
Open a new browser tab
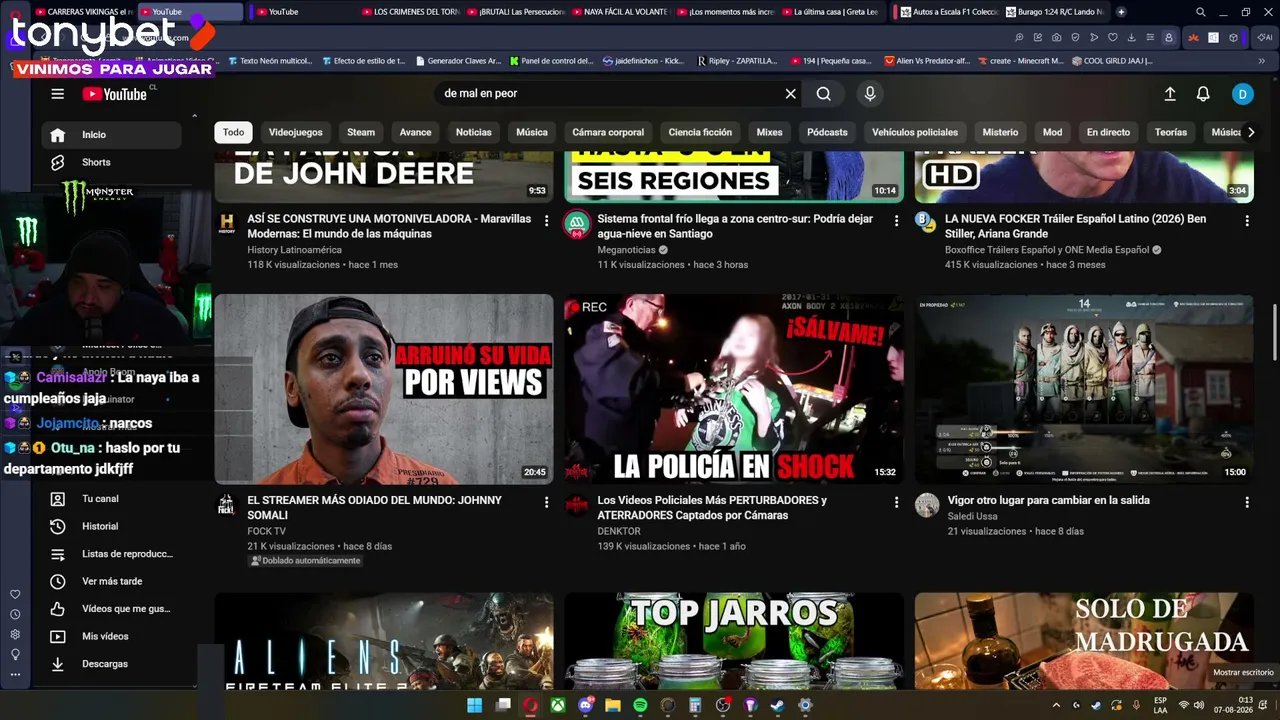point(1121,12)
